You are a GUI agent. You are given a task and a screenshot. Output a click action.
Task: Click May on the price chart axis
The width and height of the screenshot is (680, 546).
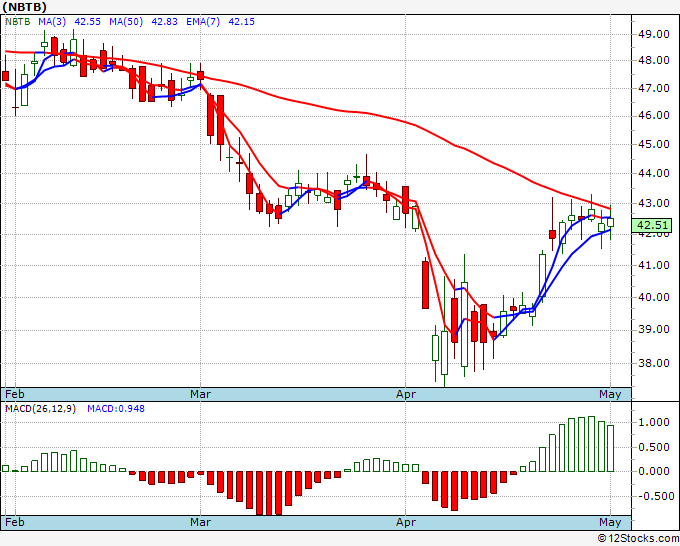click(x=610, y=394)
